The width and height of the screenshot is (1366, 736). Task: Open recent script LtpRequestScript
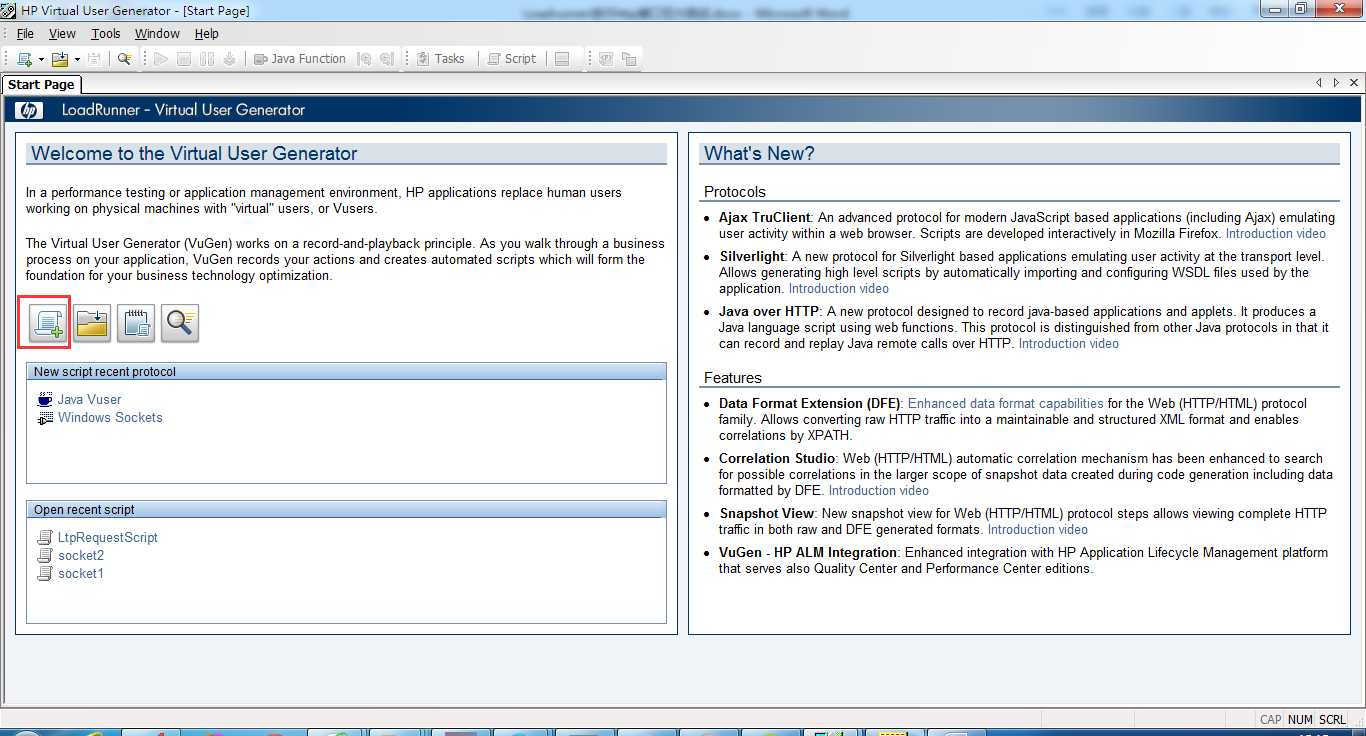point(108,537)
